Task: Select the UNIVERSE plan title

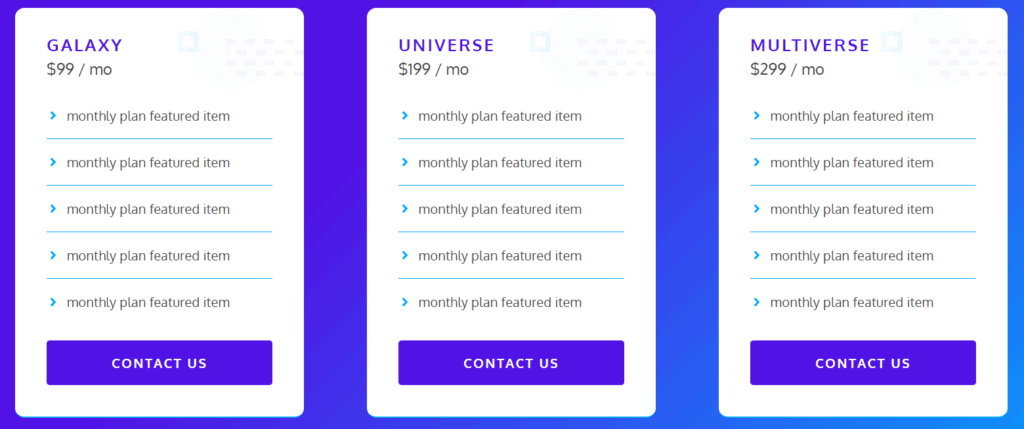Action: (447, 45)
